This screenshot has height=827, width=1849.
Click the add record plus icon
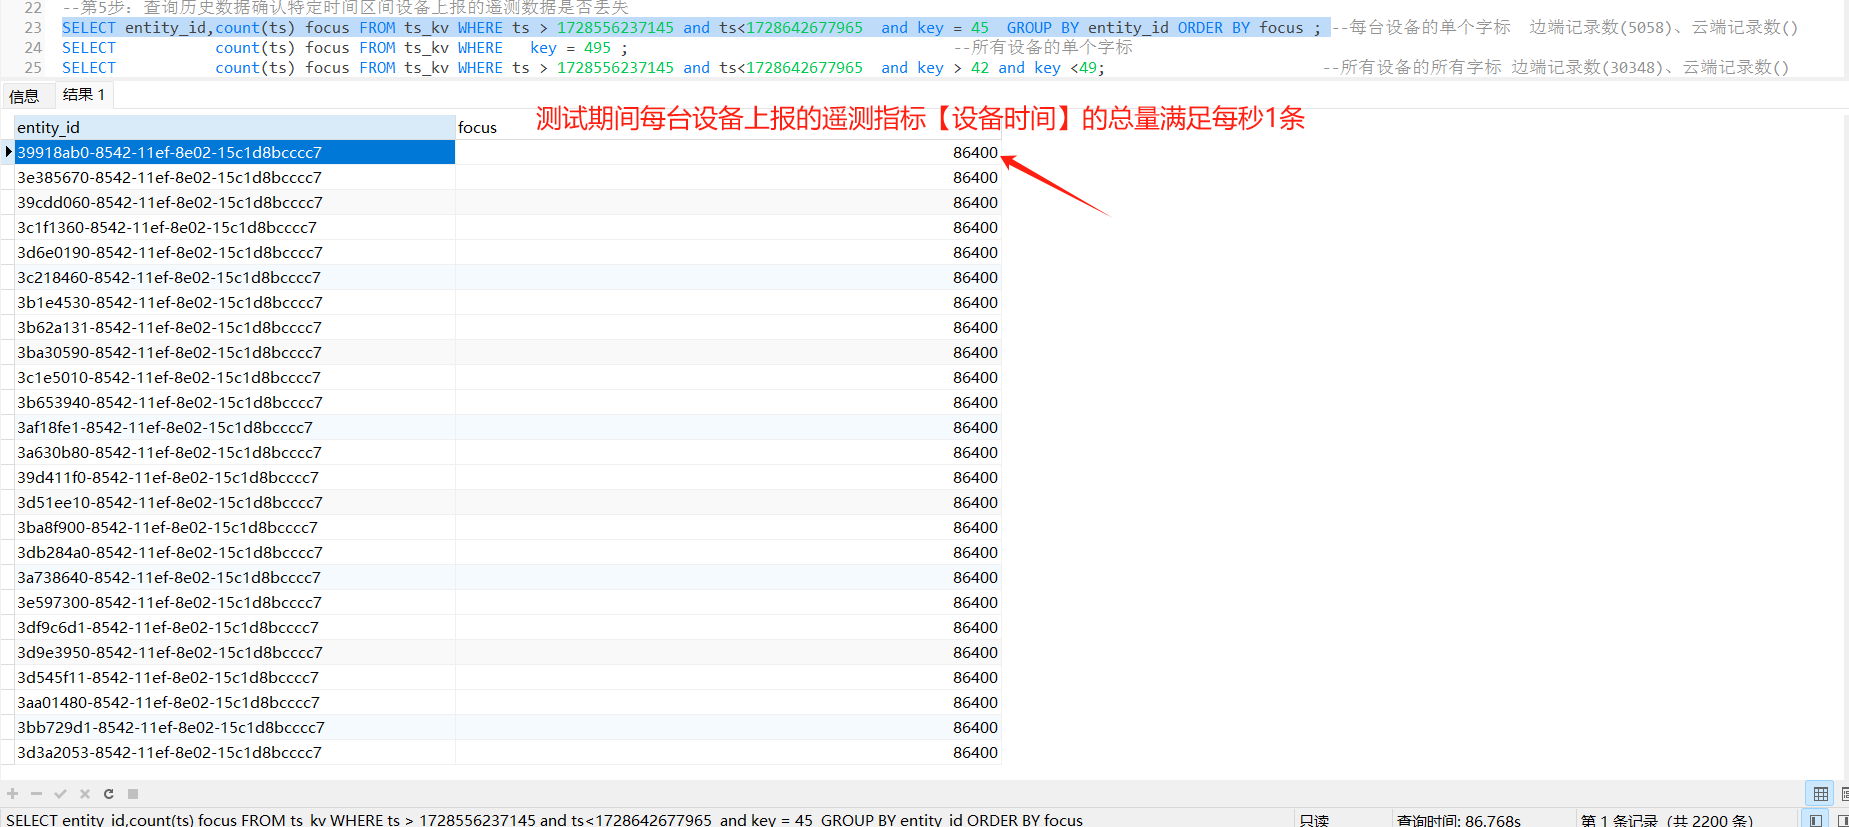(12, 794)
